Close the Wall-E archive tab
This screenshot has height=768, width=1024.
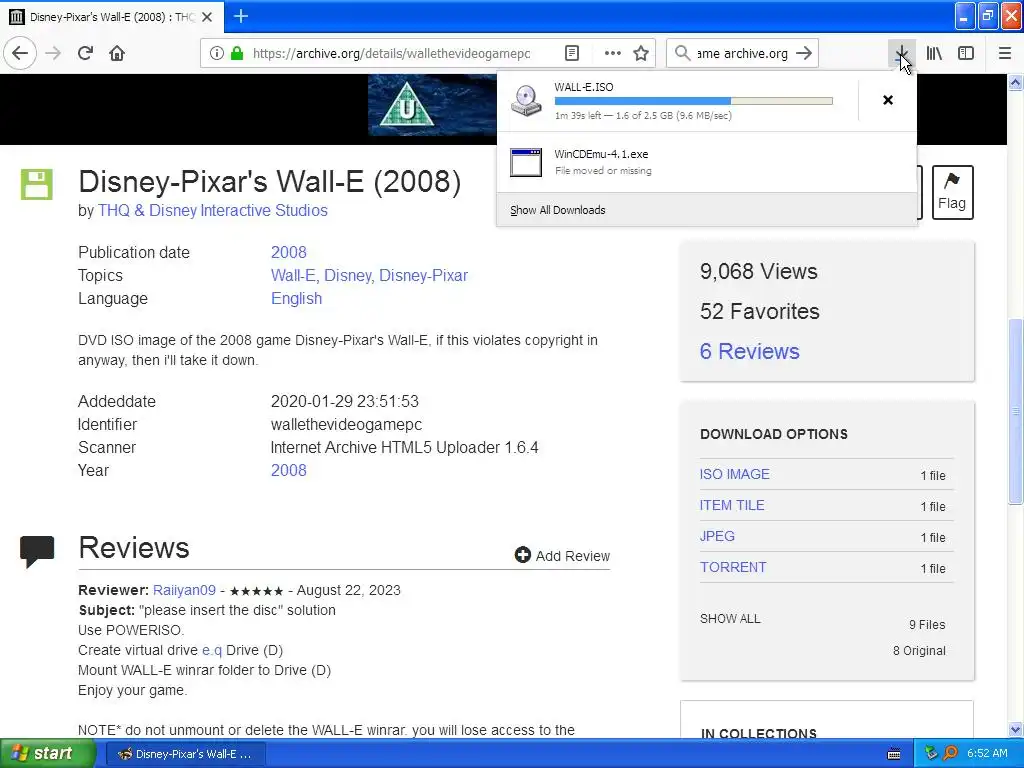click(207, 17)
